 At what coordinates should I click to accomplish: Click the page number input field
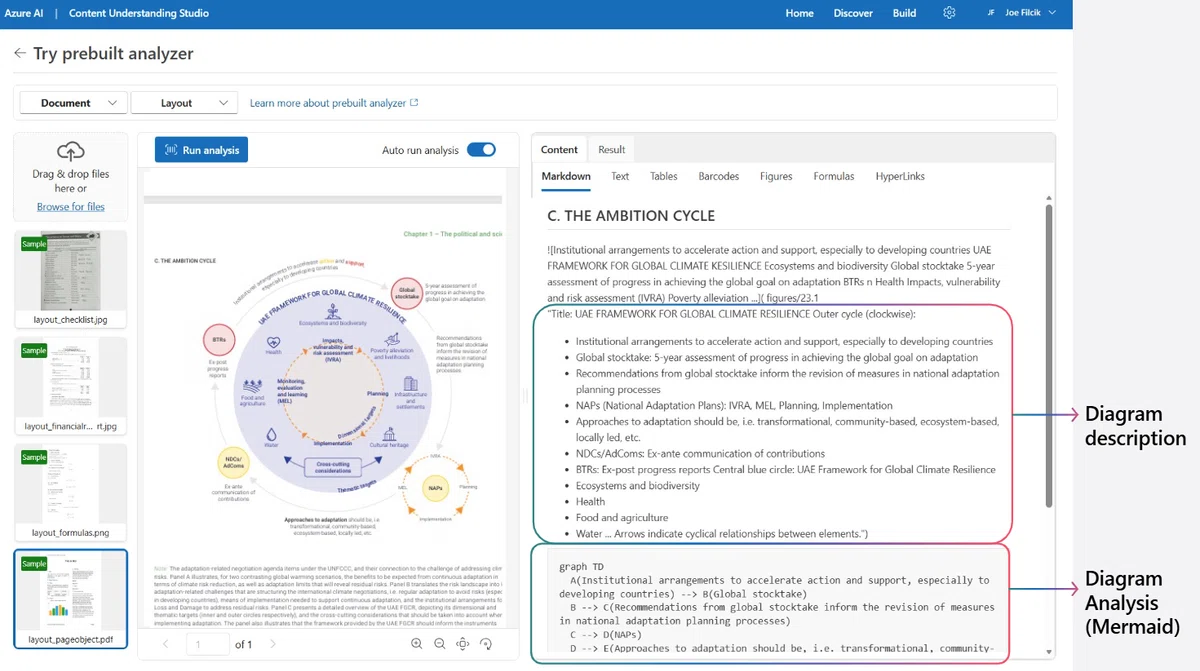click(x=207, y=645)
